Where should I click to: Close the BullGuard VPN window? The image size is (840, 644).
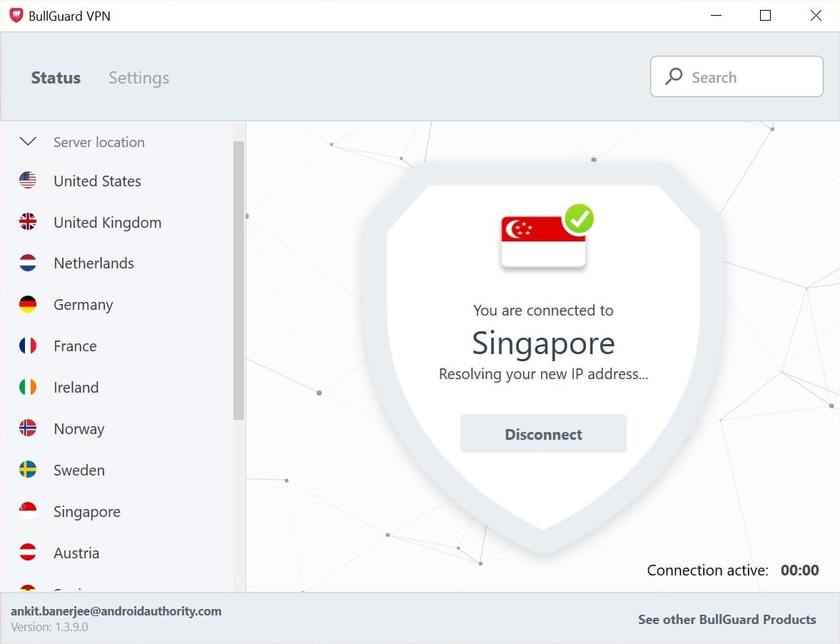[x=816, y=16]
